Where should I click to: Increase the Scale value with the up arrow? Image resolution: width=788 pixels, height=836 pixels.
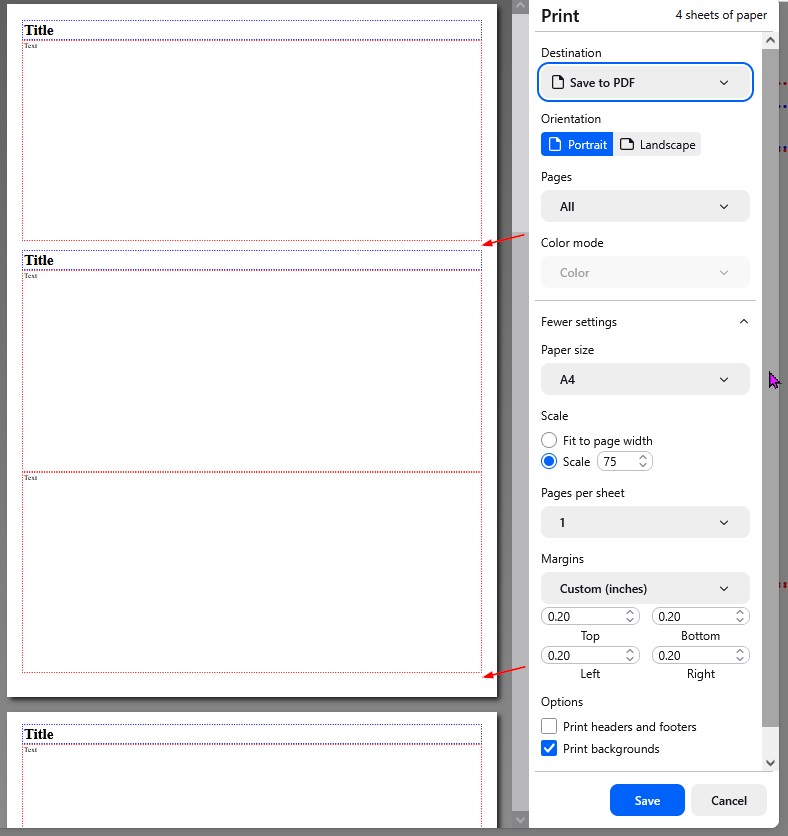[643, 457]
